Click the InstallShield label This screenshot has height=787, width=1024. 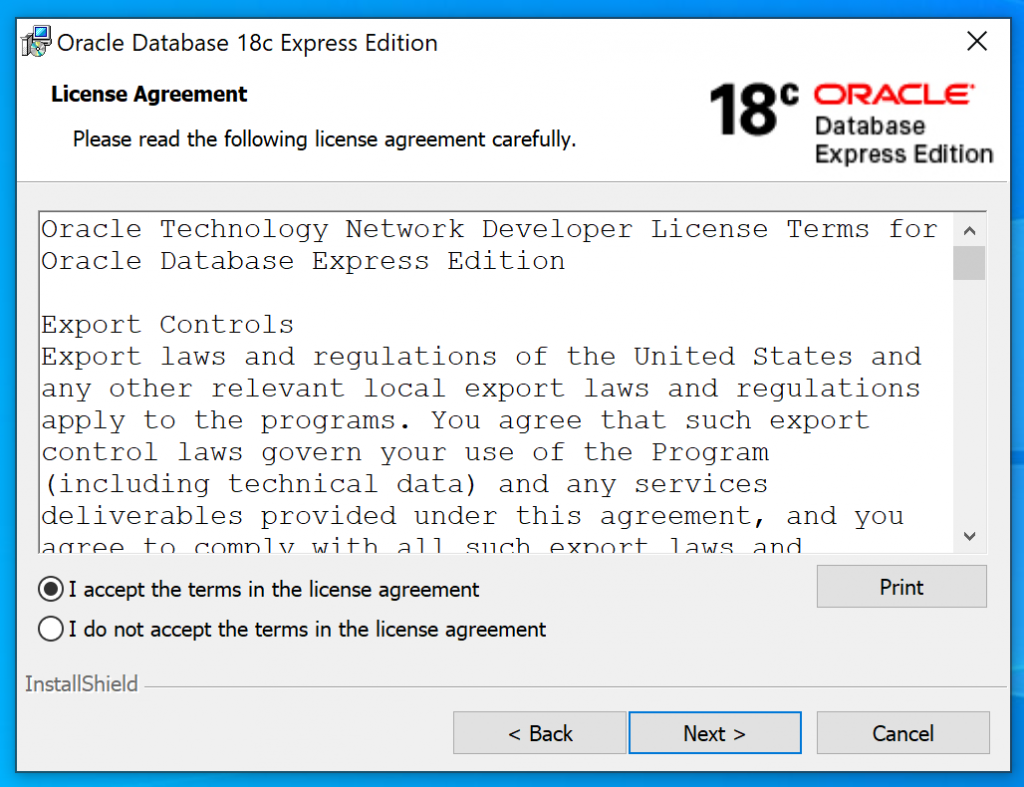81,685
